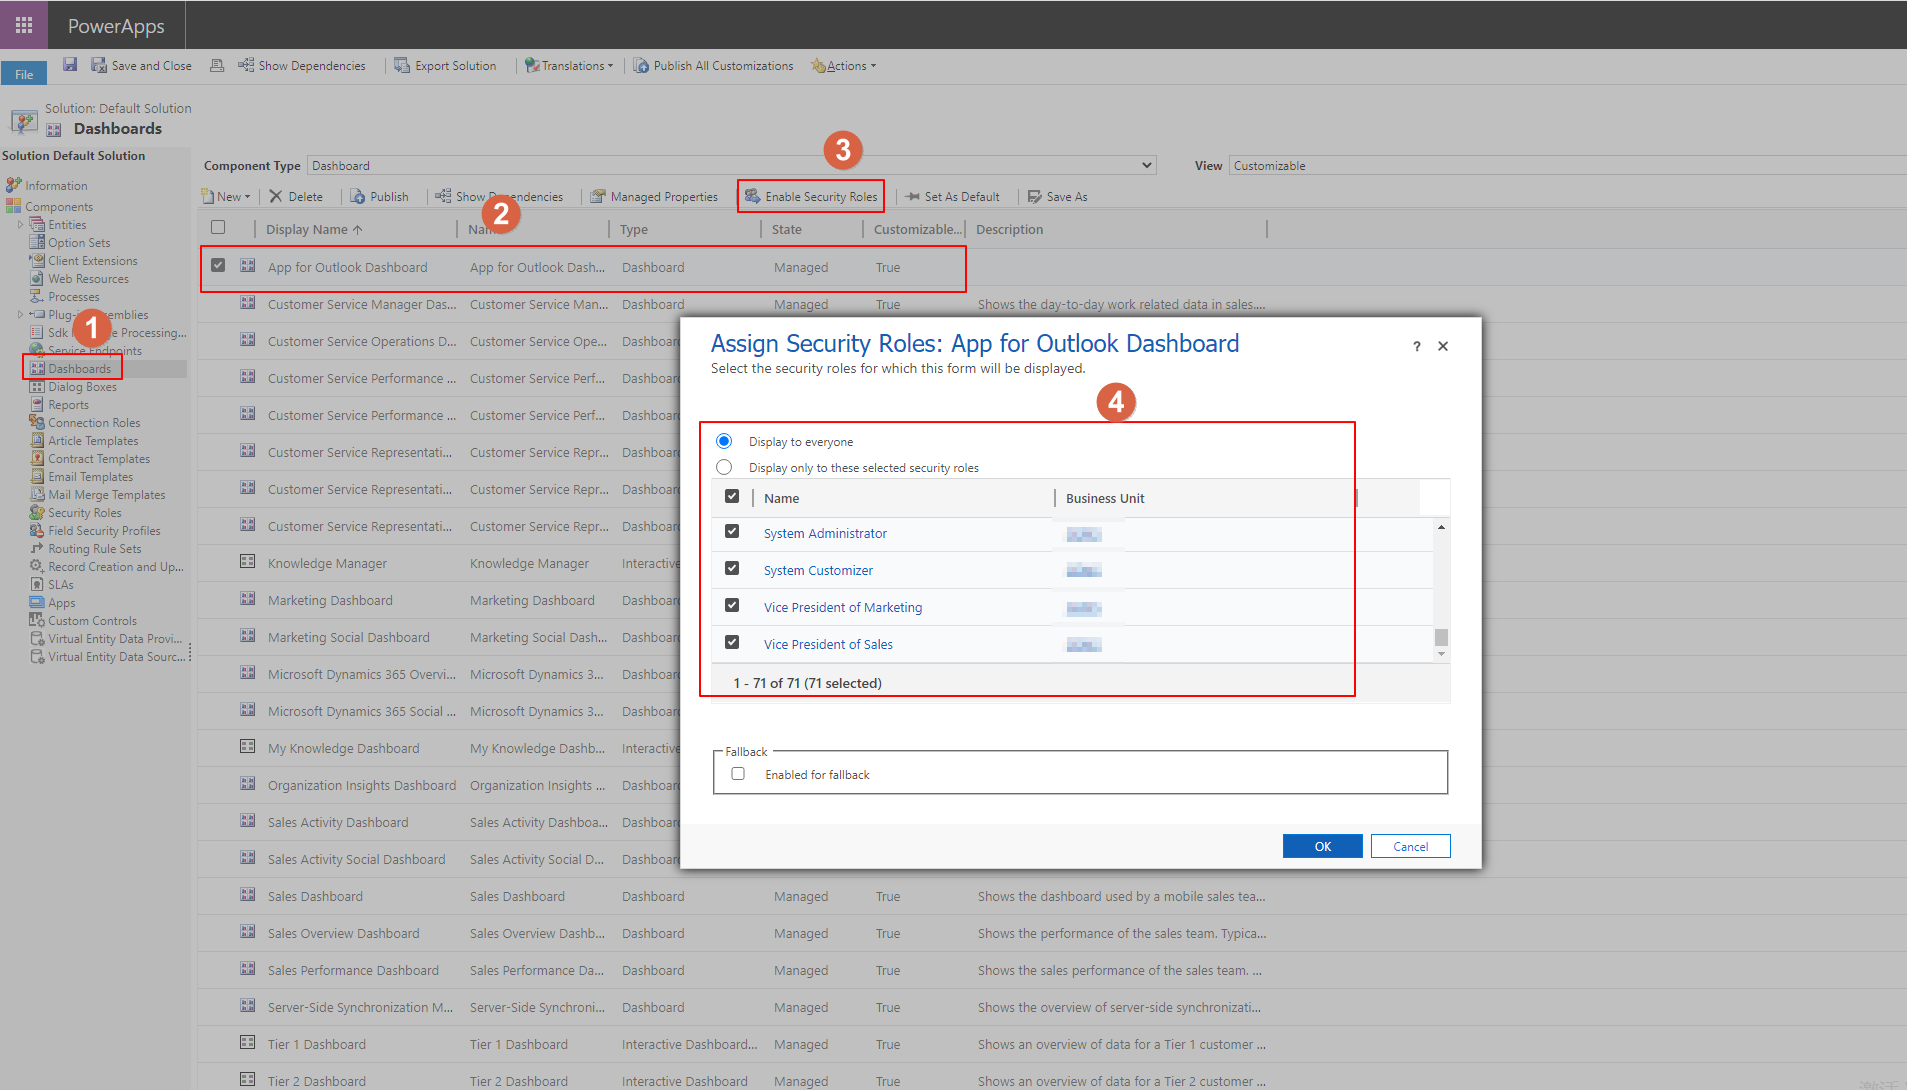Viewport: 1907px width, 1090px height.
Task: Open the System Administrator role link
Action: 825,533
